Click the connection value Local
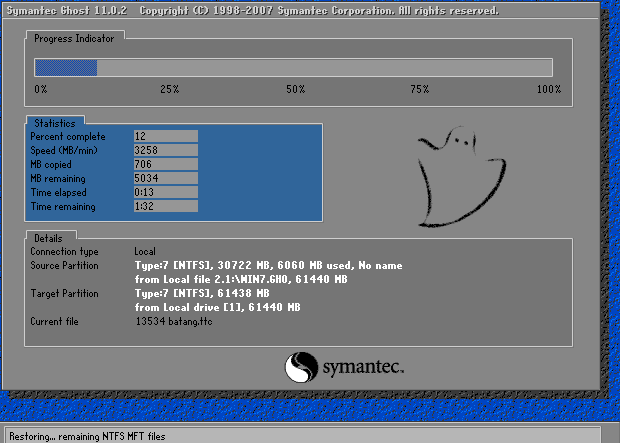 click(x=145, y=252)
